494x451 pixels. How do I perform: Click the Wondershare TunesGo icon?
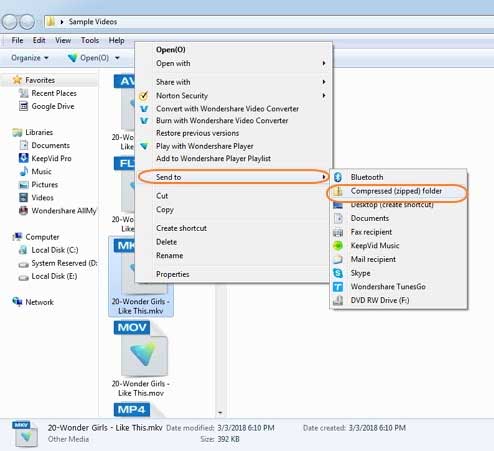pyautogui.click(x=338, y=287)
